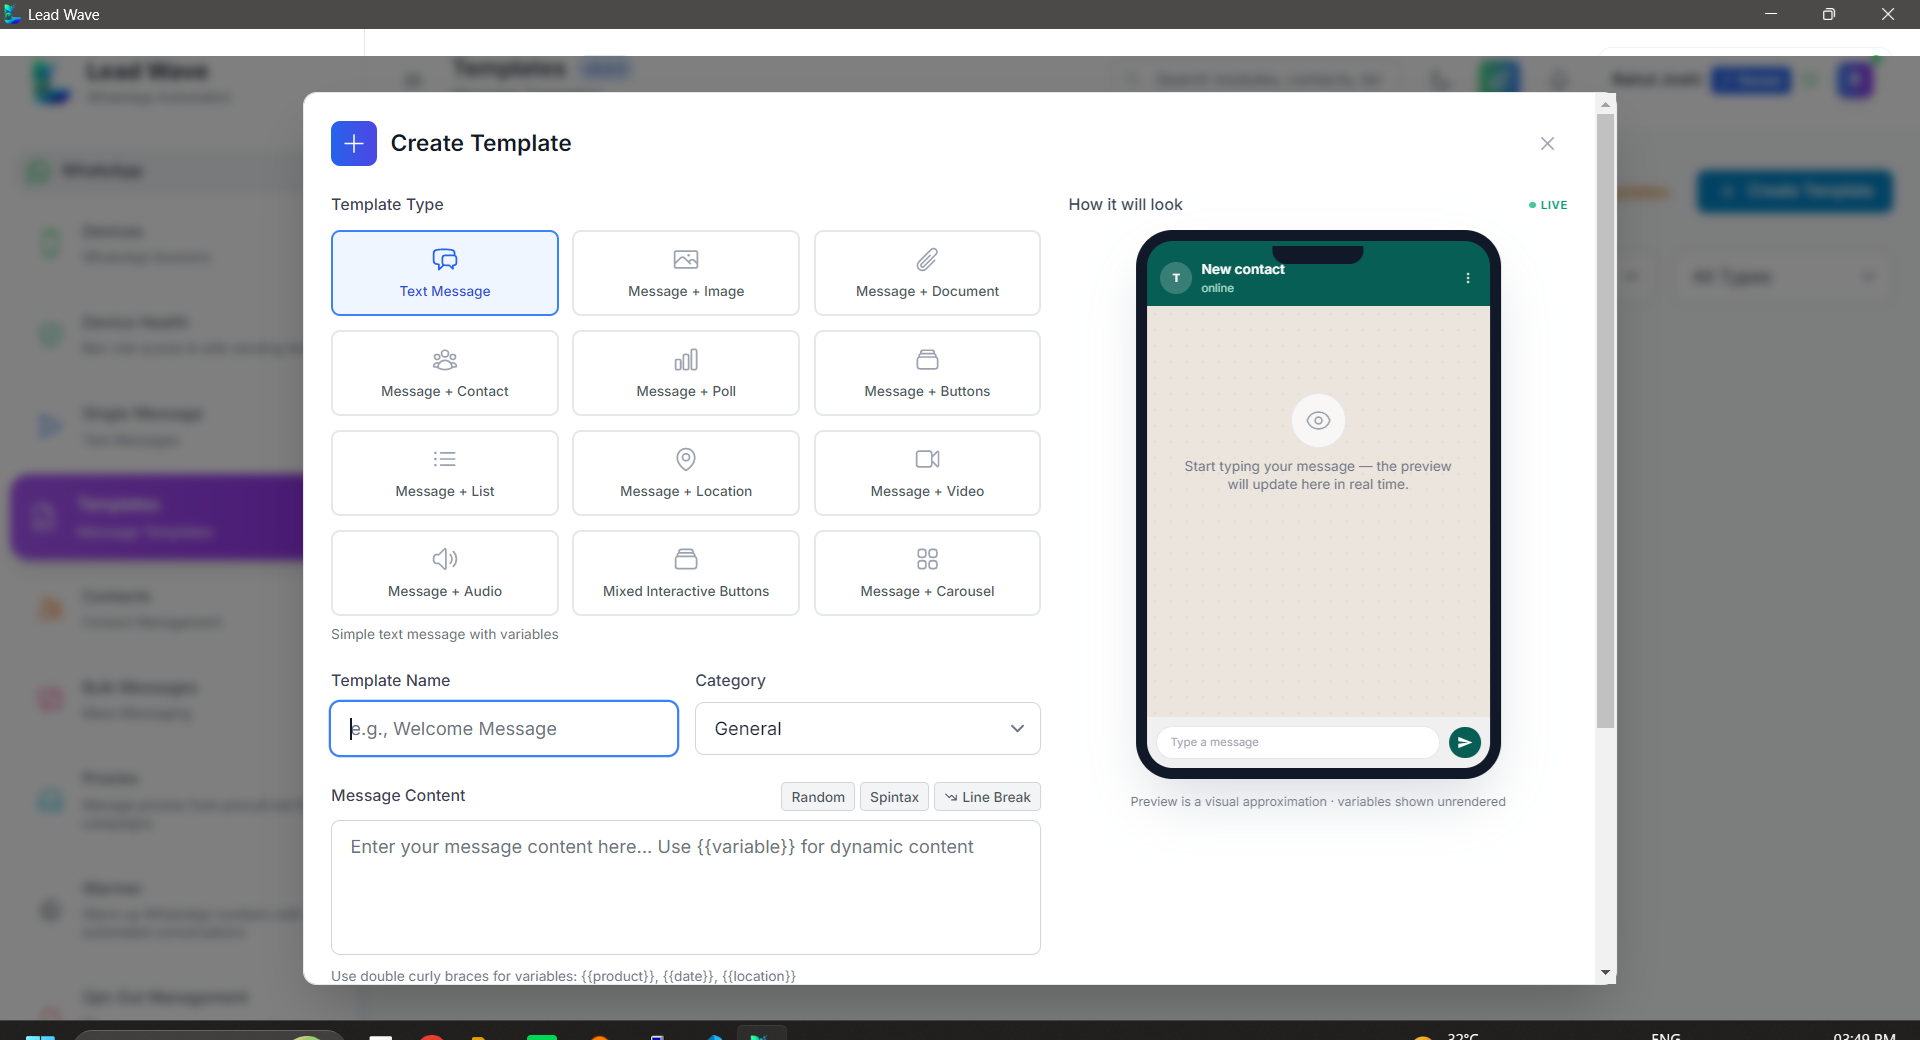Click the LIVE indicator label
Image resolution: width=1920 pixels, height=1040 pixels.
[1548, 205]
